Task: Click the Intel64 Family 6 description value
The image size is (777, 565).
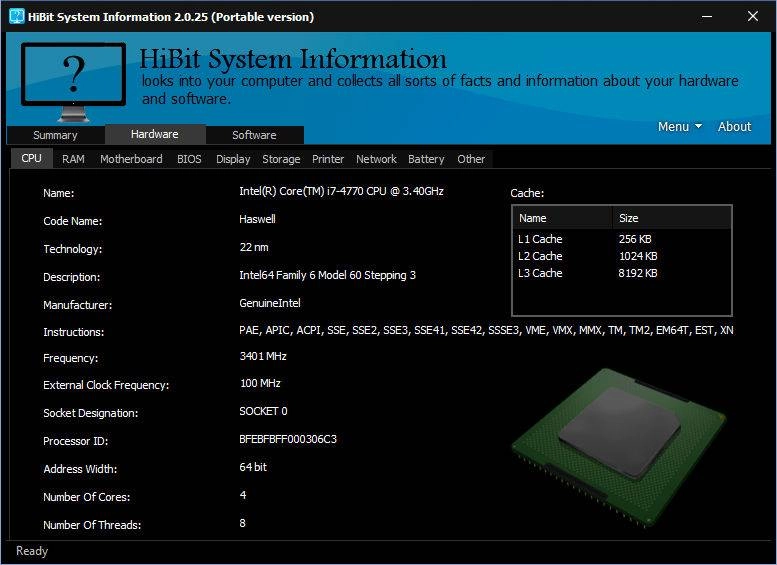Action: point(327,275)
